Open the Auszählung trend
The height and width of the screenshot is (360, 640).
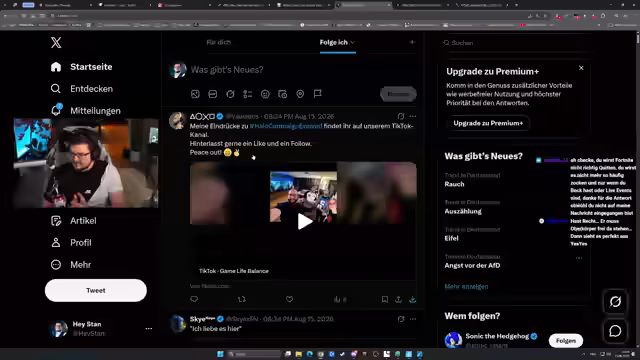pos(463,211)
